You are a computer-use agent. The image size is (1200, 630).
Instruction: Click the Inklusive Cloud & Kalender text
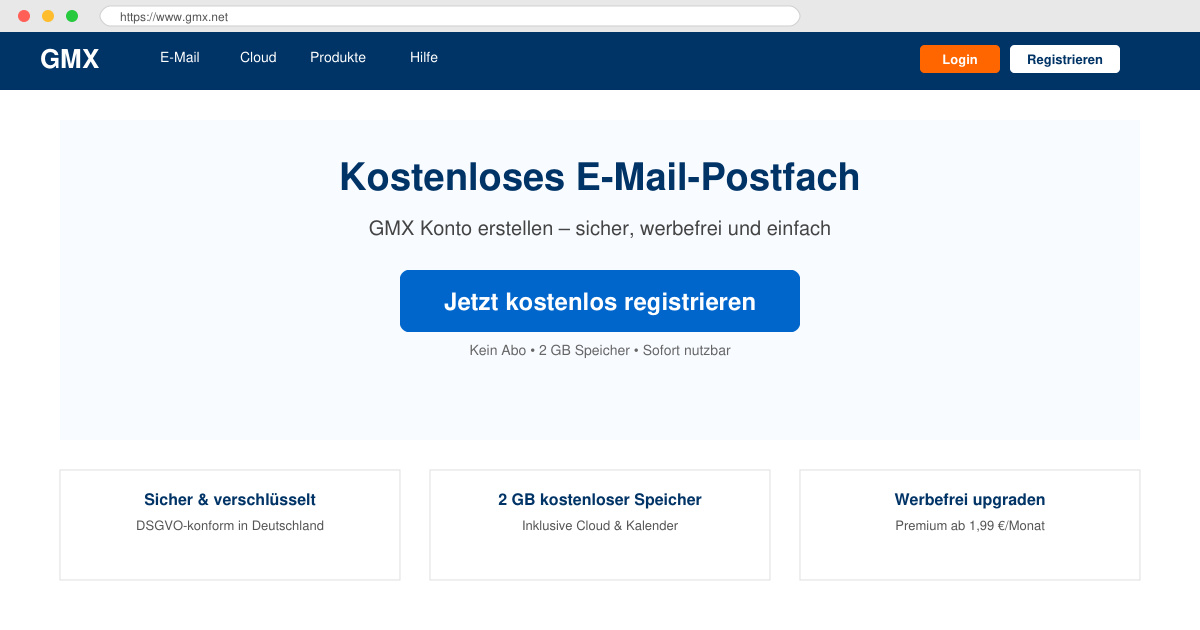click(x=600, y=526)
